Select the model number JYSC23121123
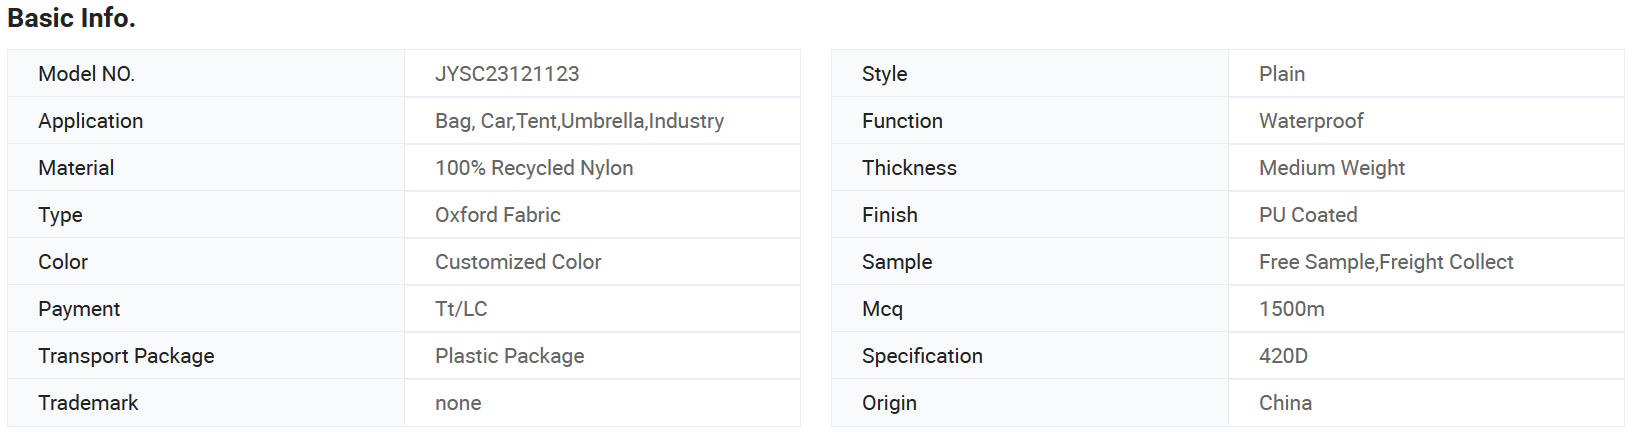This screenshot has height=444, width=1635. tap(507, 74)
